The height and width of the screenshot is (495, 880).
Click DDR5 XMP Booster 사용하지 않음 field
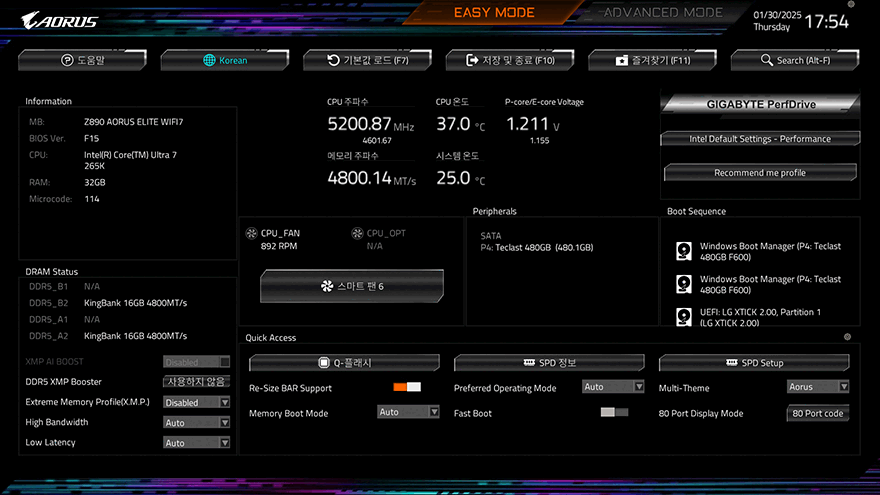point(196,382)
